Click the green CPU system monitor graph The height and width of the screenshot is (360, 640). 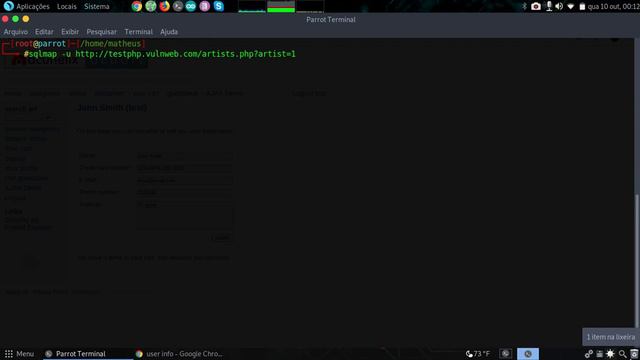pyautogui.click(x=281, y=7)
